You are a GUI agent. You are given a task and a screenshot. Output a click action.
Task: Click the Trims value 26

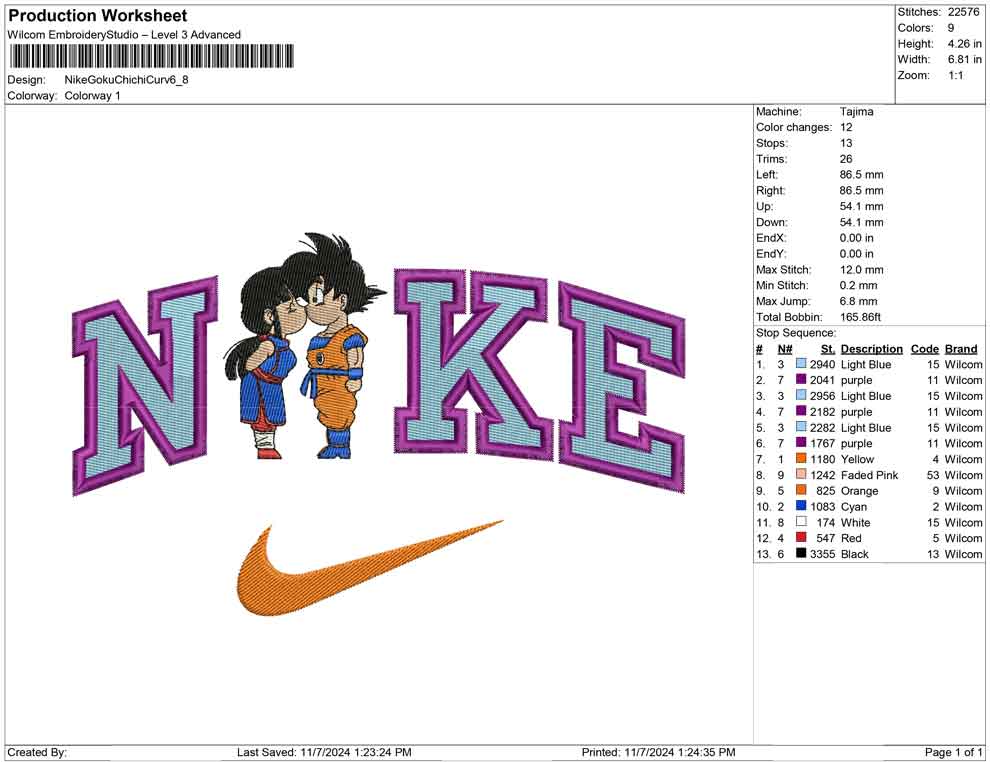846,158
